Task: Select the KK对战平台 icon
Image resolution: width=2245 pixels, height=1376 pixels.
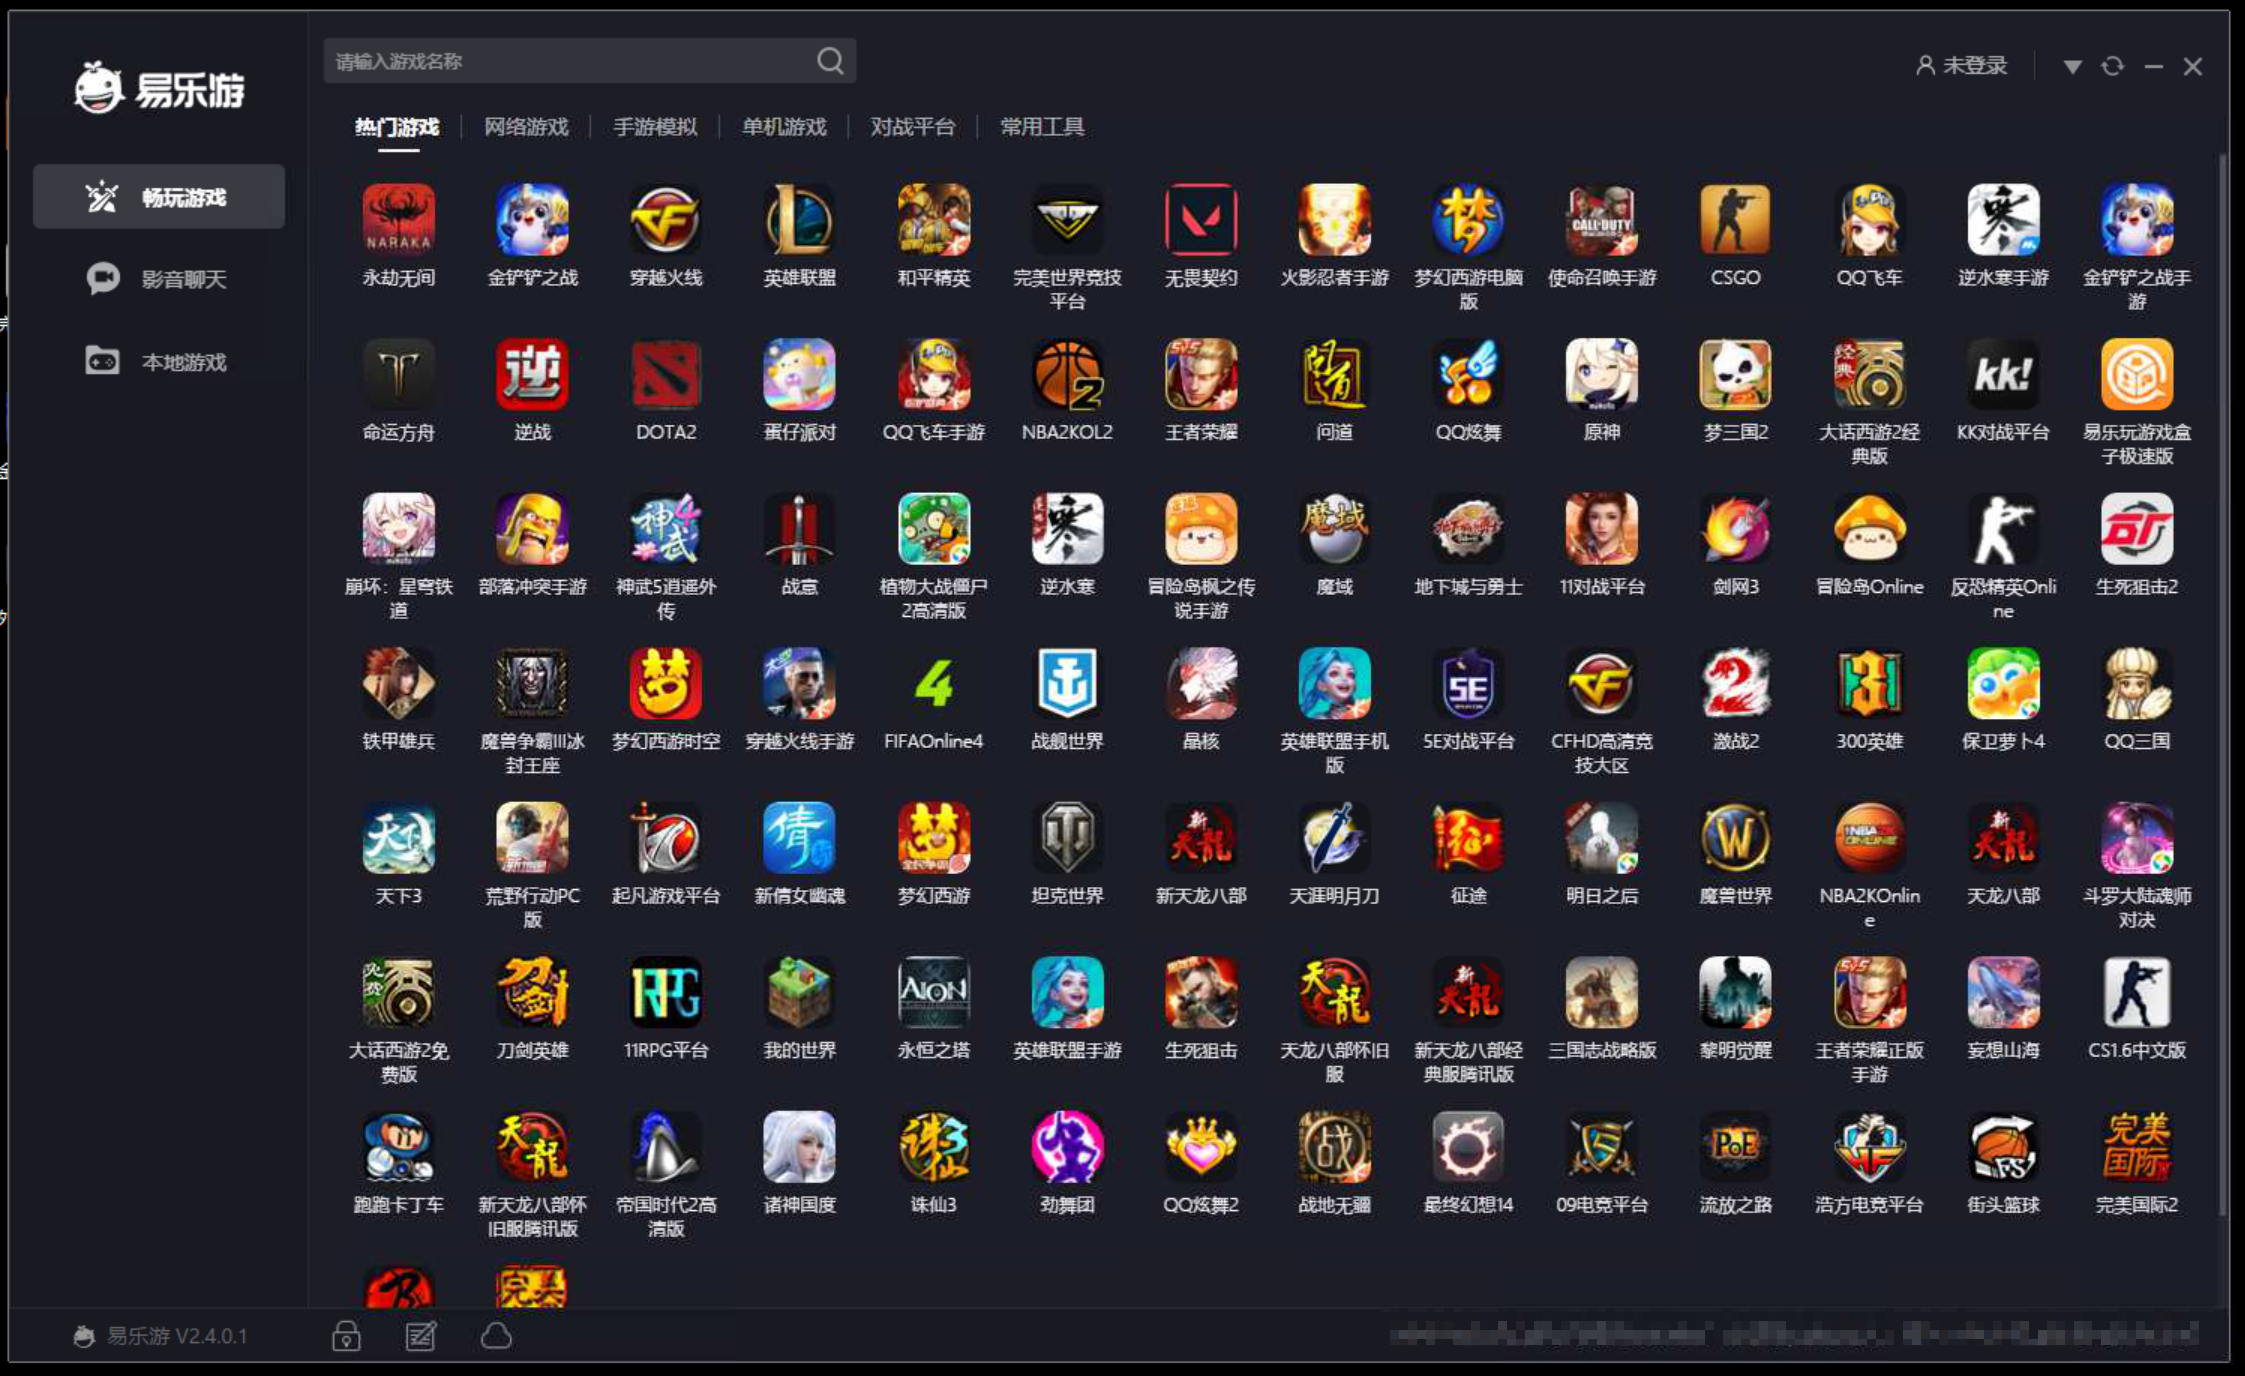Action: click(2003, 374)
